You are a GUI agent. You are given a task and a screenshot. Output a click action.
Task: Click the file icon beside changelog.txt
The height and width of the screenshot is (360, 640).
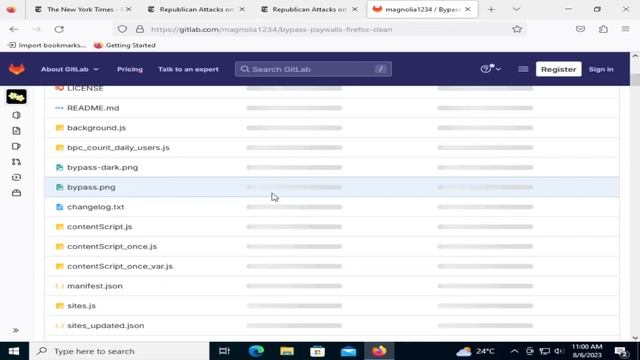60,207
